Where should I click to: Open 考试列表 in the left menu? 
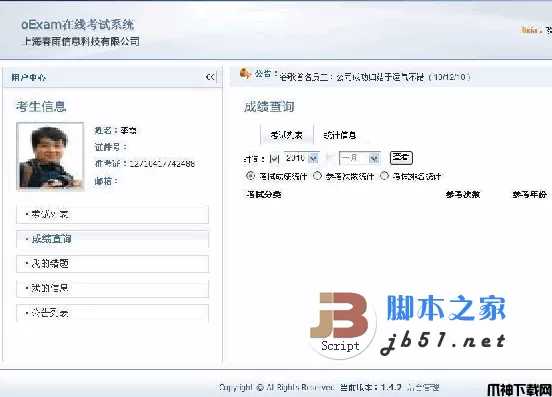(112, 214)
